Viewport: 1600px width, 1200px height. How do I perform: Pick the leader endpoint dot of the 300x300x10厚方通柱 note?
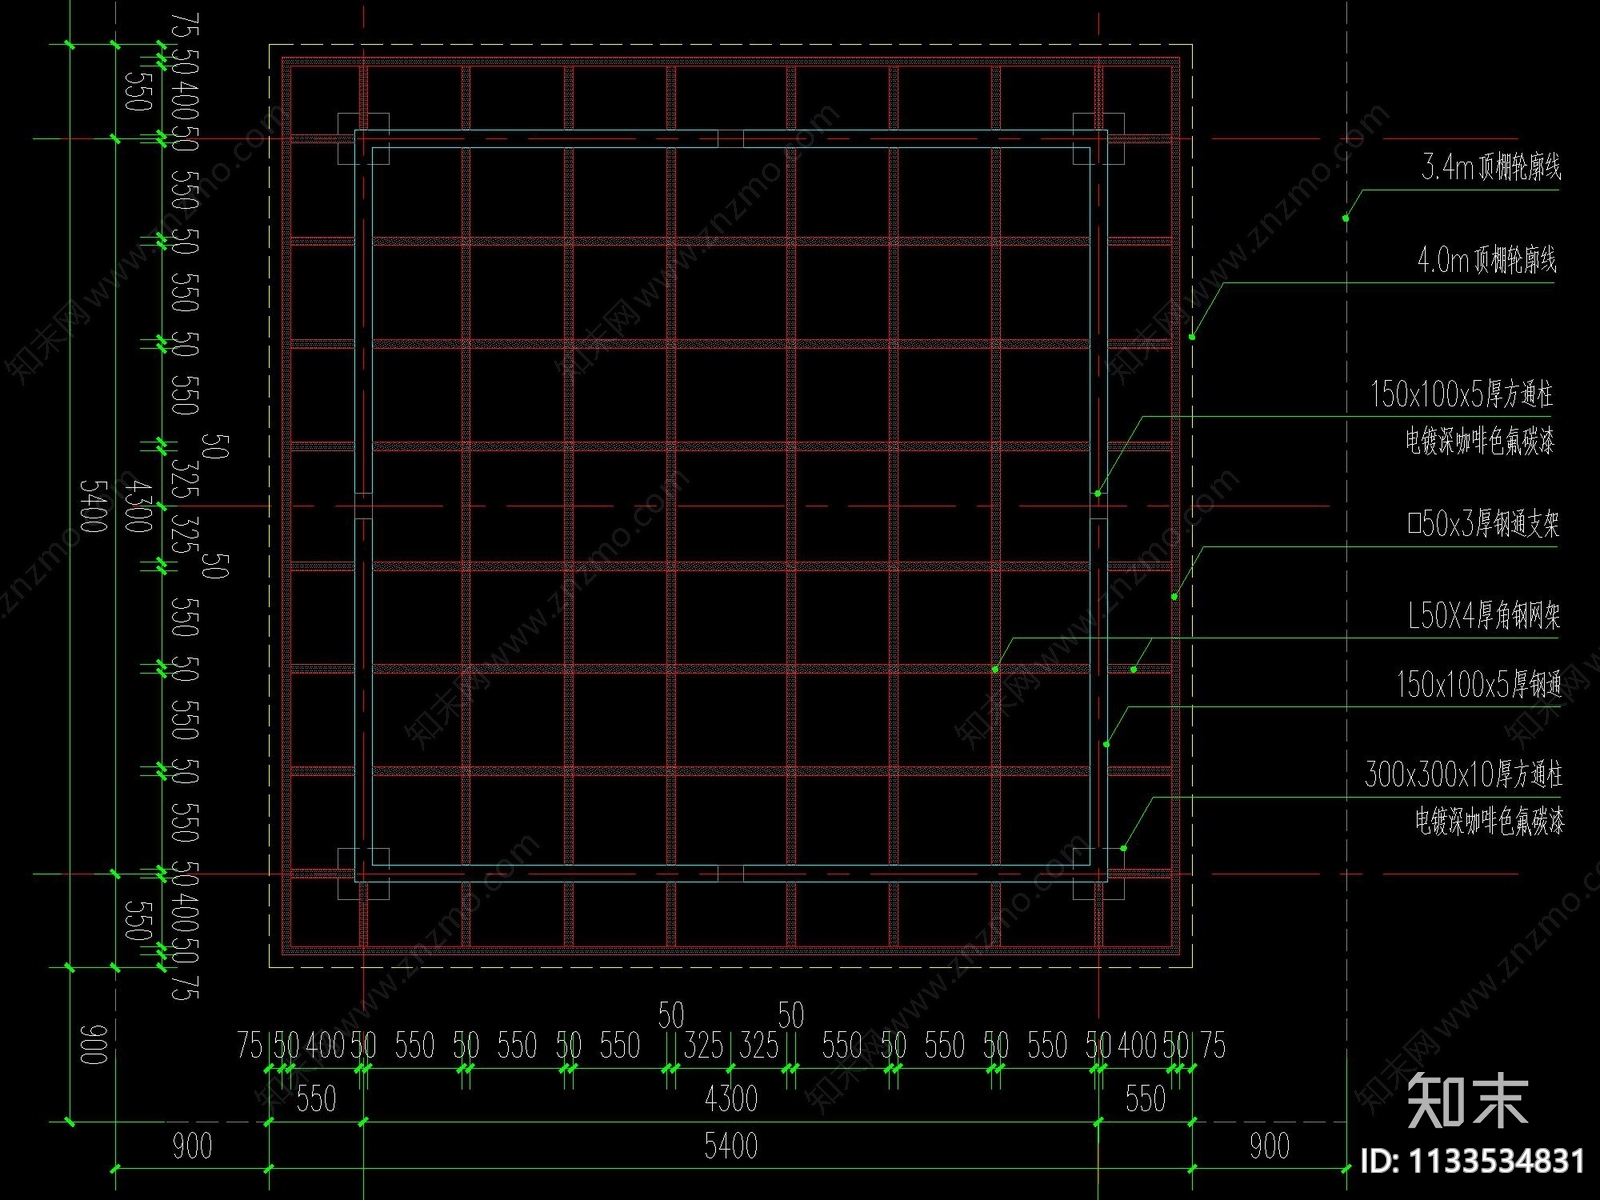click(1123, 848)
